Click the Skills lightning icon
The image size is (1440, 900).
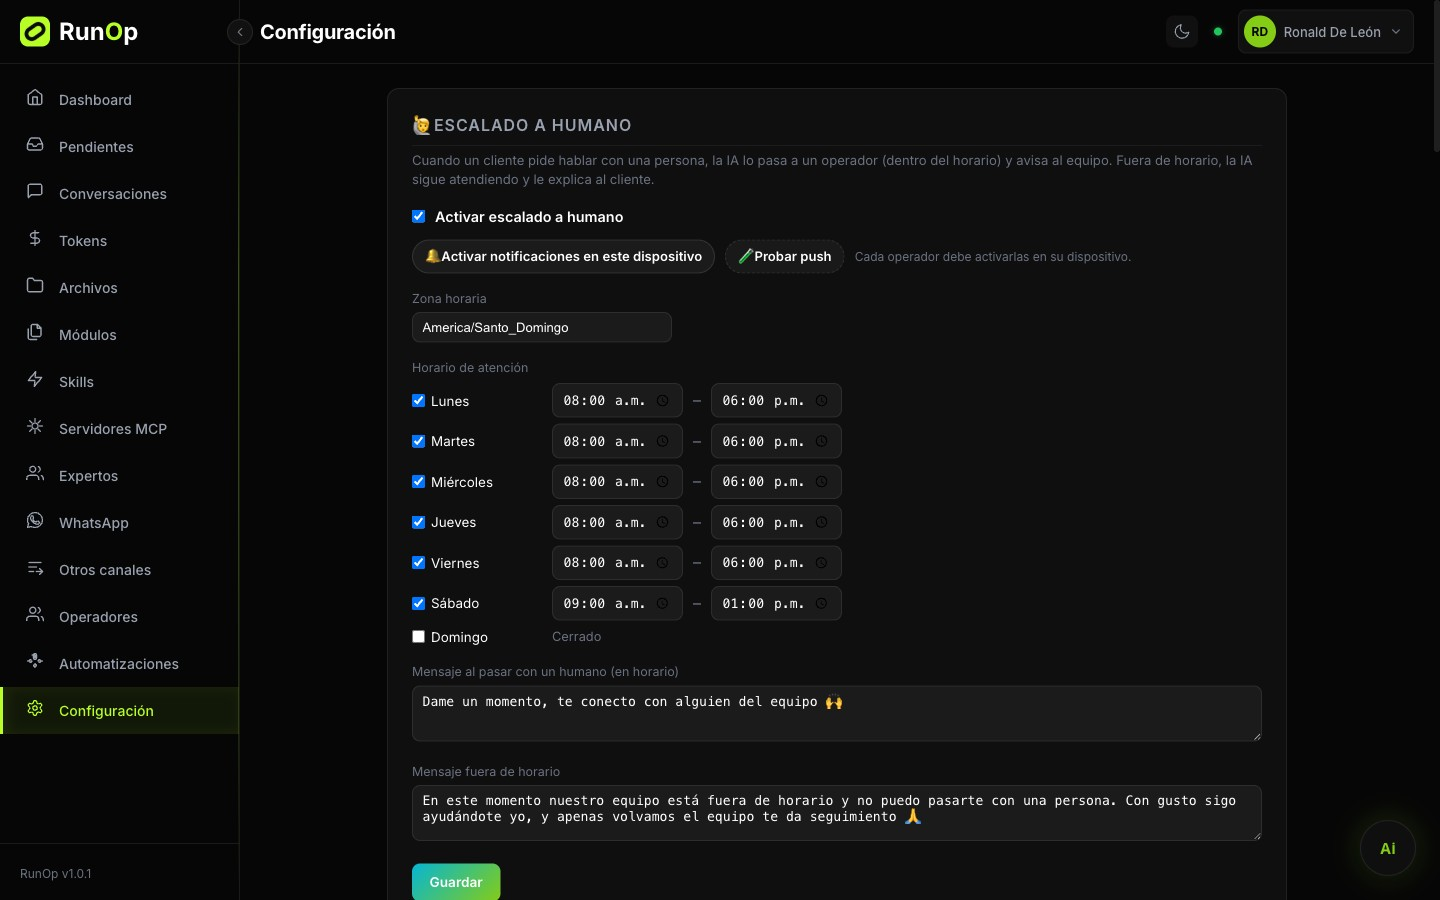click(x=35, y=380)
